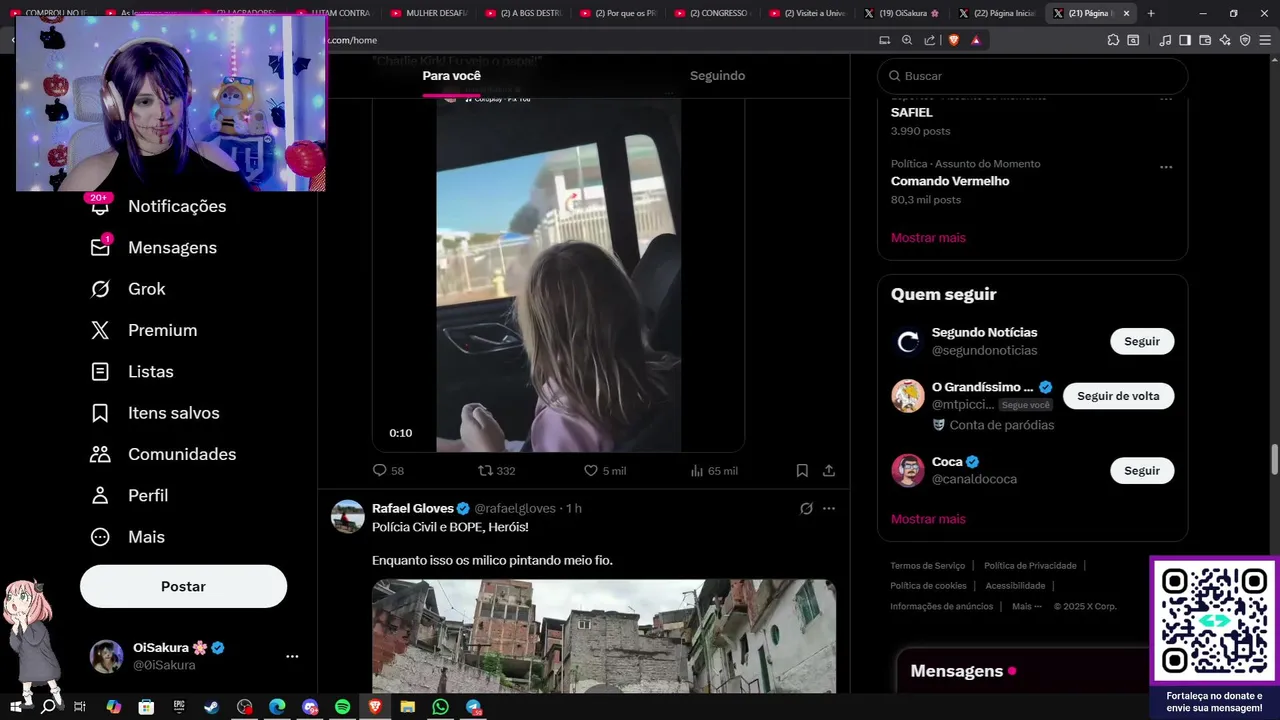Follow Coca account

1142,471
